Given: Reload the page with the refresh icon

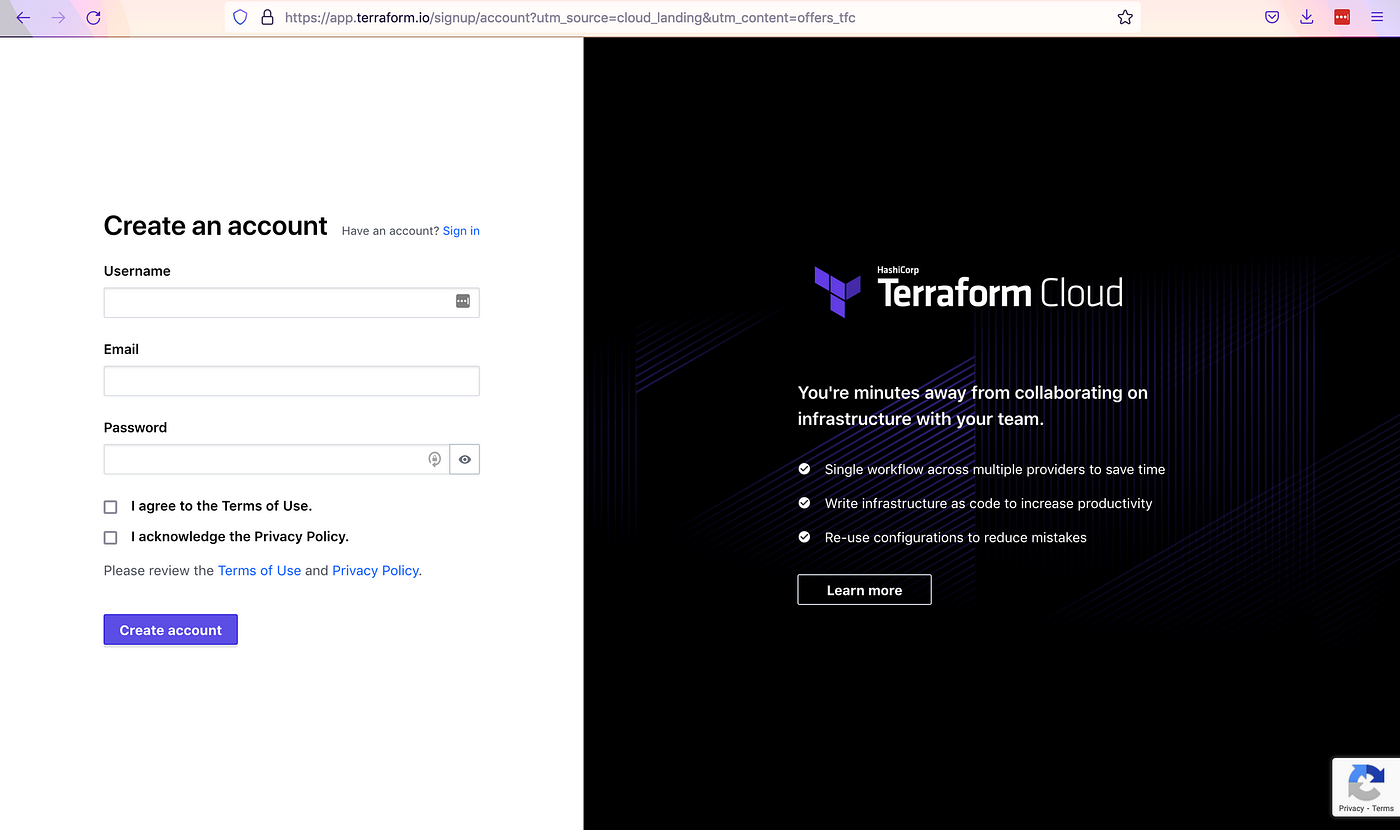Looking at the screenshot, I should (93, 17).
